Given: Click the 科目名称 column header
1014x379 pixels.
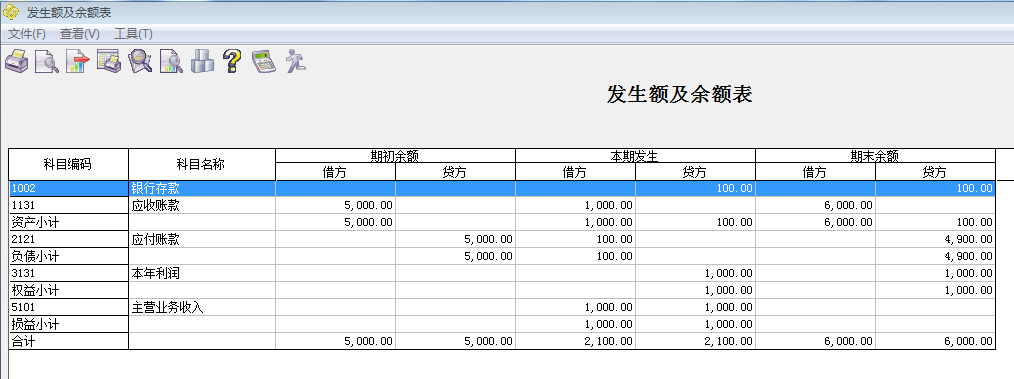Looking at the screenshot, I should point(202,164).
